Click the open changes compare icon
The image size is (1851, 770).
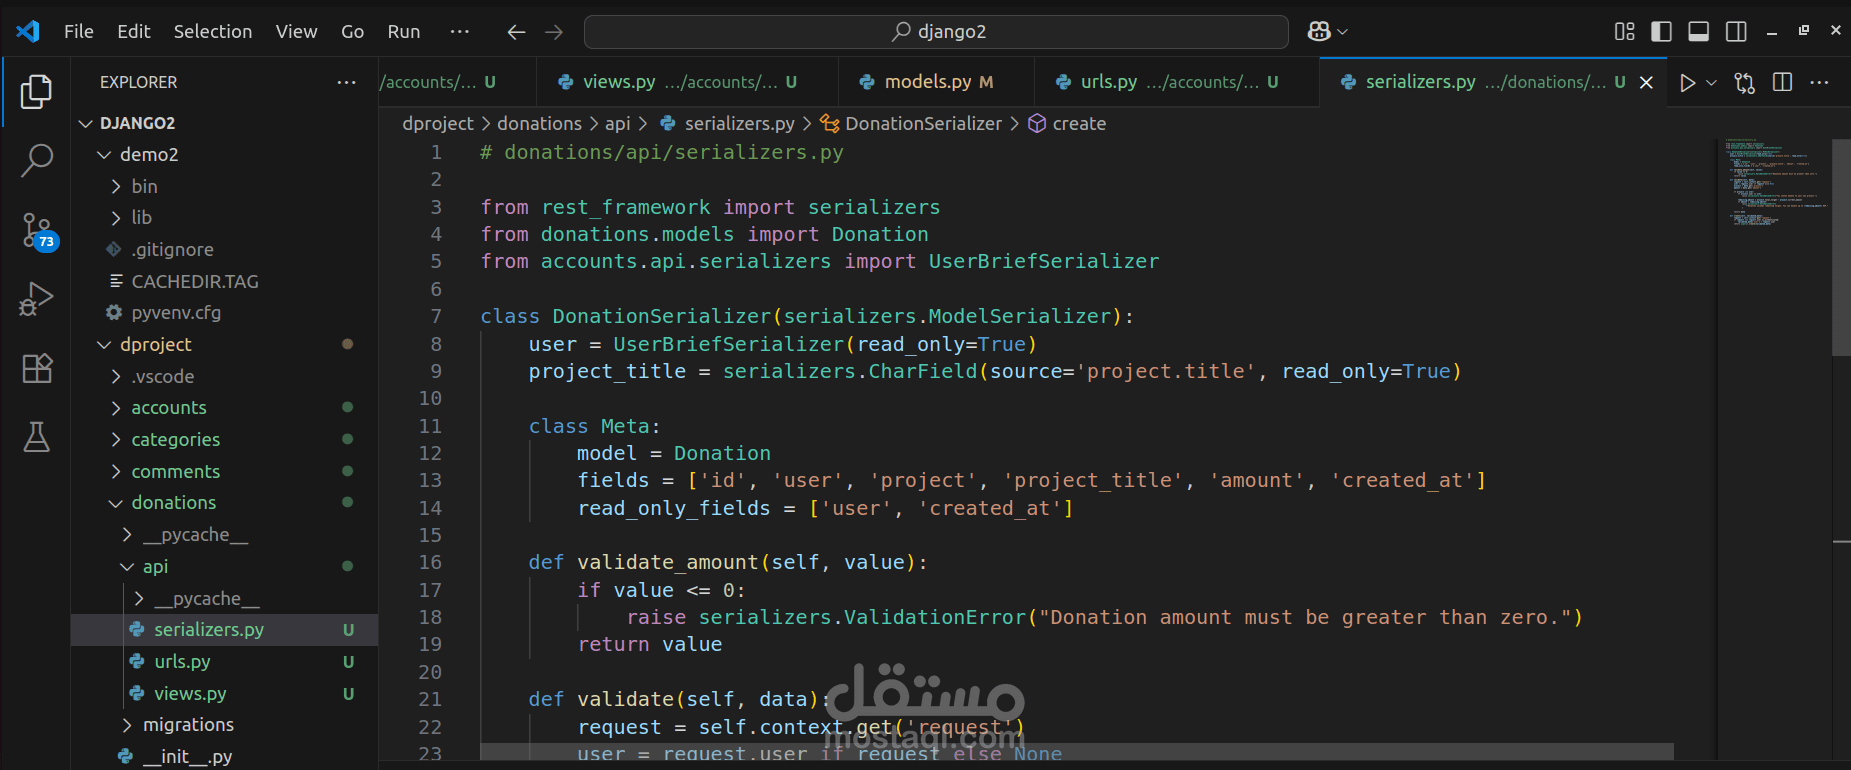[x=1745, y=83]
